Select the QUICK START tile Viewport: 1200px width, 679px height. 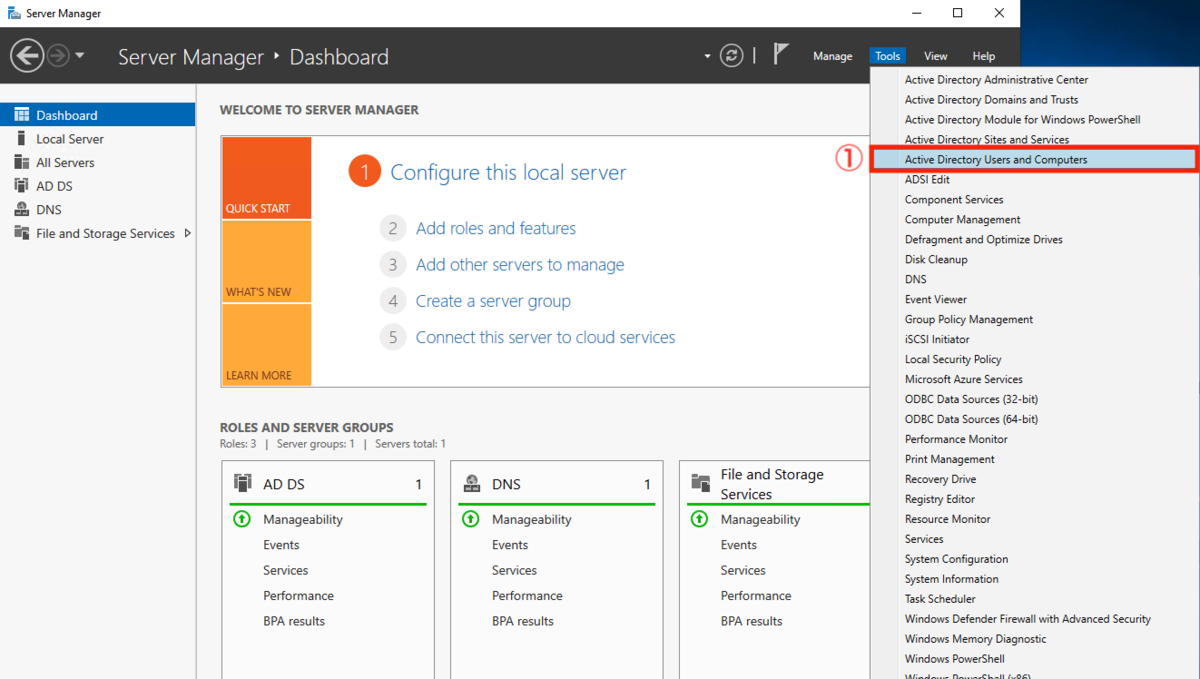pyautogui.click(x=267, y=178)
